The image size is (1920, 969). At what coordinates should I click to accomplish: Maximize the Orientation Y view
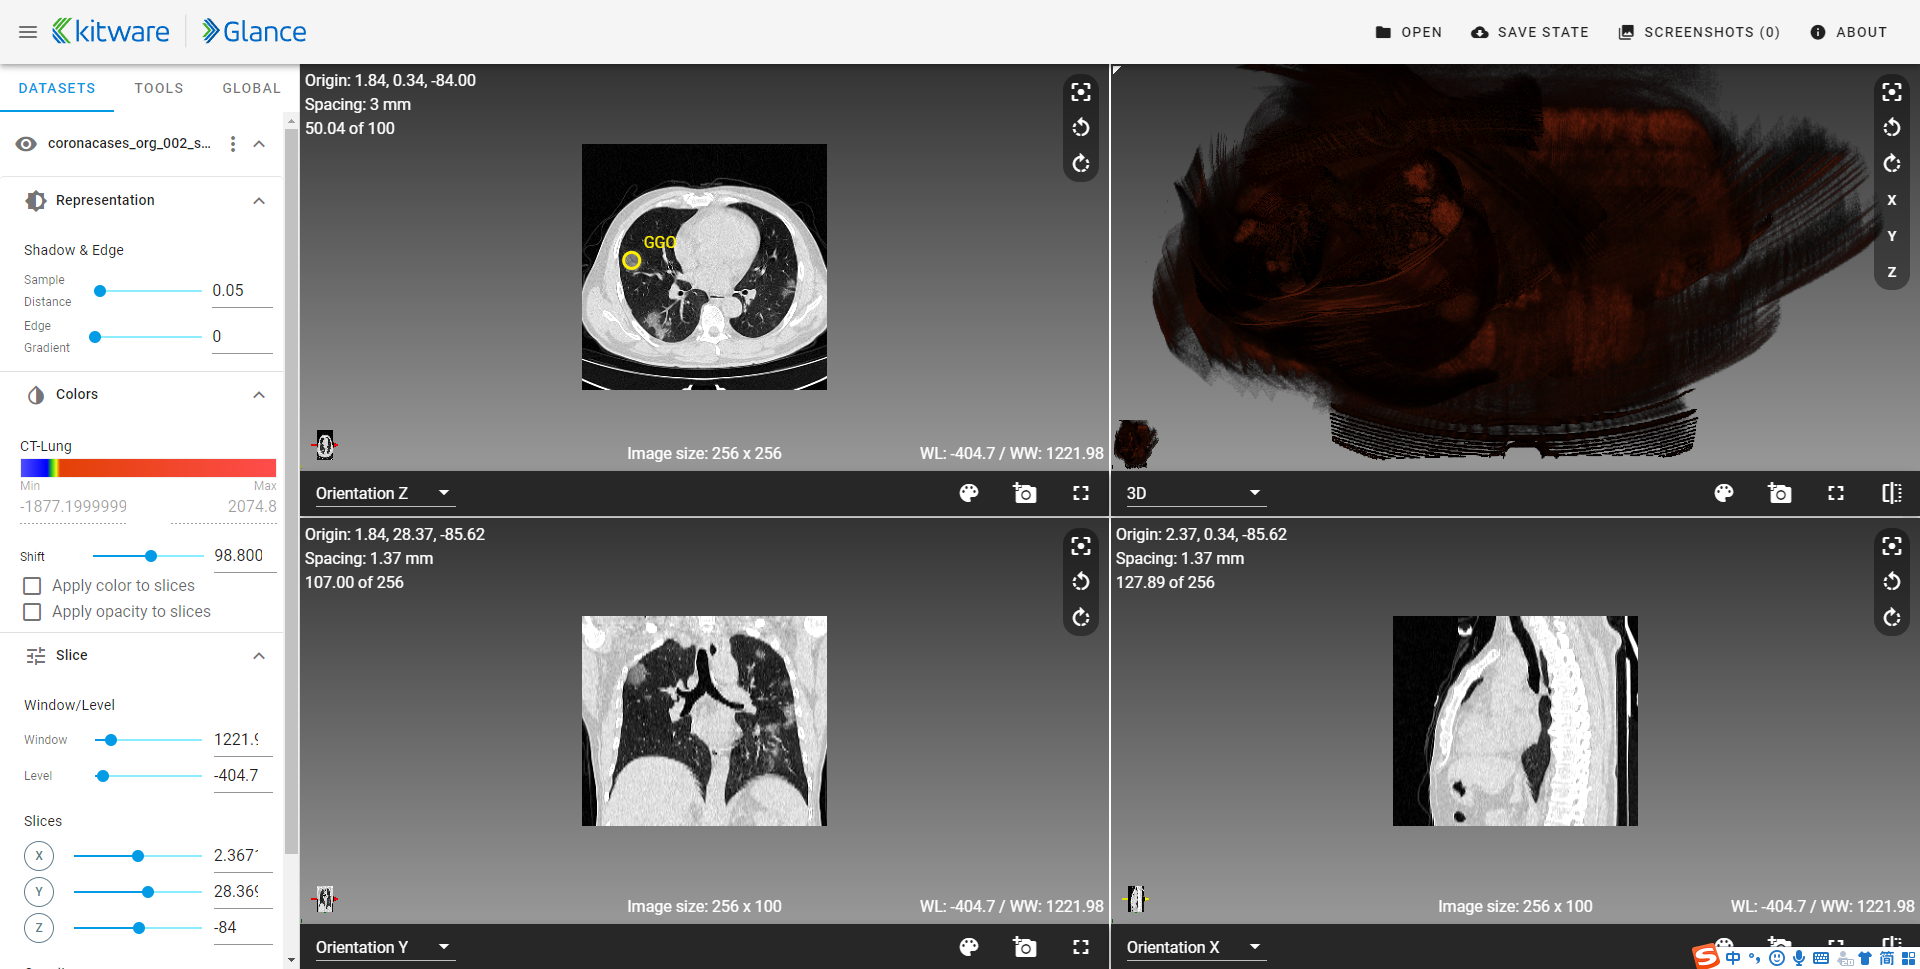[x=1081, y=947]
